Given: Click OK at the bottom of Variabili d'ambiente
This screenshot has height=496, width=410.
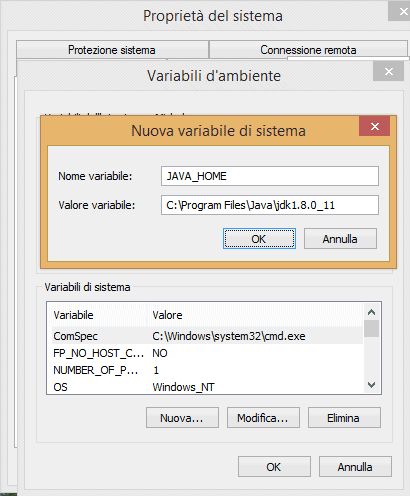Looking at the screenshot, I should click(x=274, y=467).
